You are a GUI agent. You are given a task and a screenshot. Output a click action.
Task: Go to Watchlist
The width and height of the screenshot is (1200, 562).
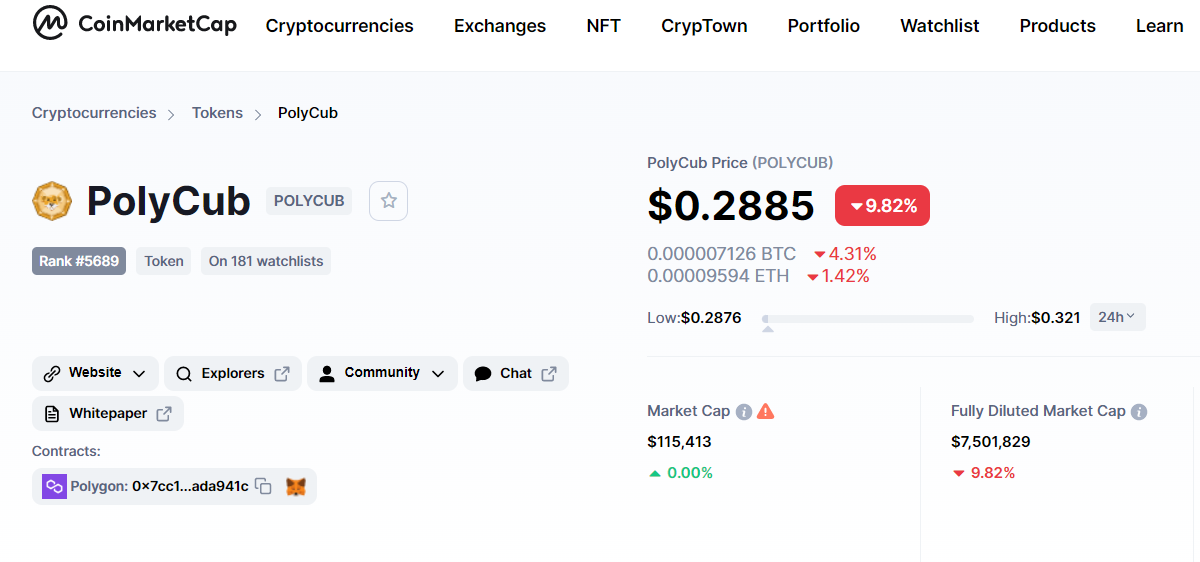940,26
